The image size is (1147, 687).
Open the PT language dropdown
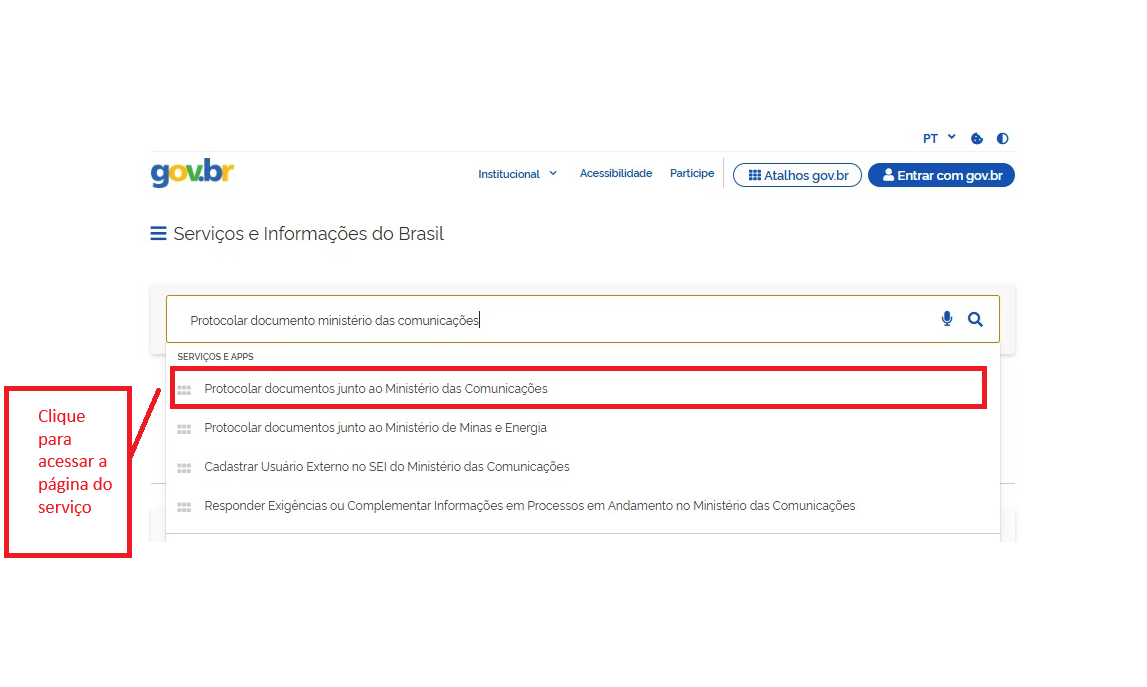click(x=939, y=138)
